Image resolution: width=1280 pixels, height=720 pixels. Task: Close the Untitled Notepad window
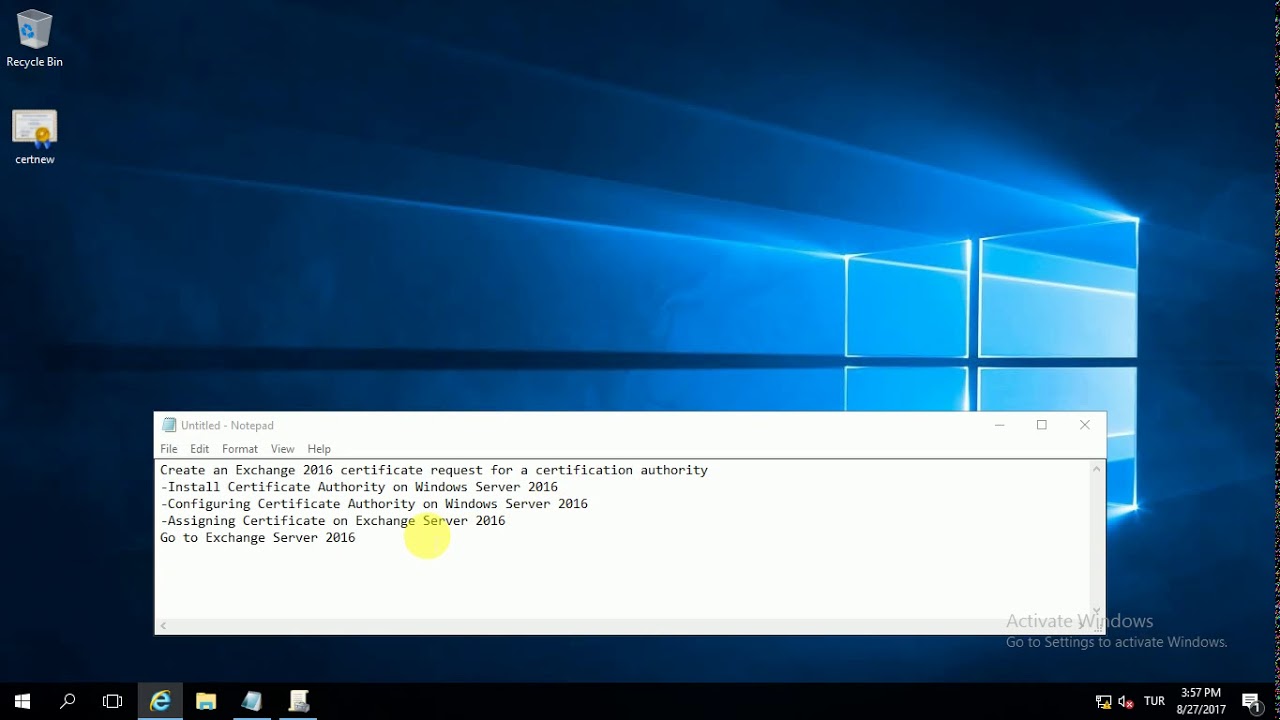tap(1085, 425)
